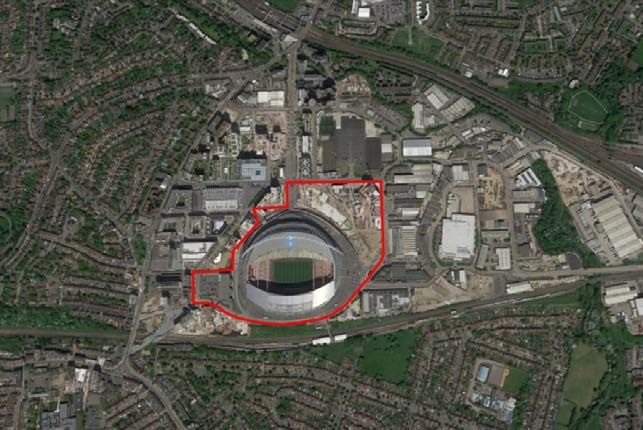
Task: Click the light green field at bottom right
Action: (582, 377)
